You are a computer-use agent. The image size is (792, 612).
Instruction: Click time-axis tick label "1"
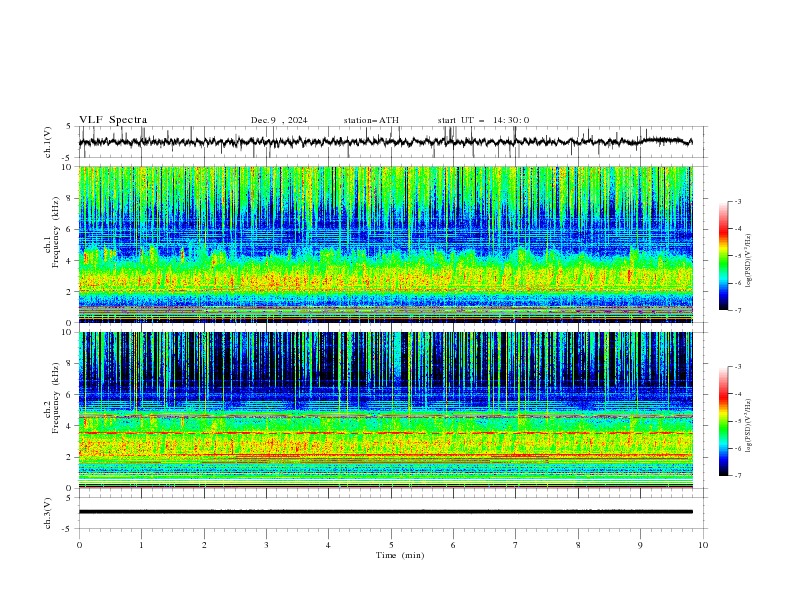pyautogui.click(x=141, y=545)
